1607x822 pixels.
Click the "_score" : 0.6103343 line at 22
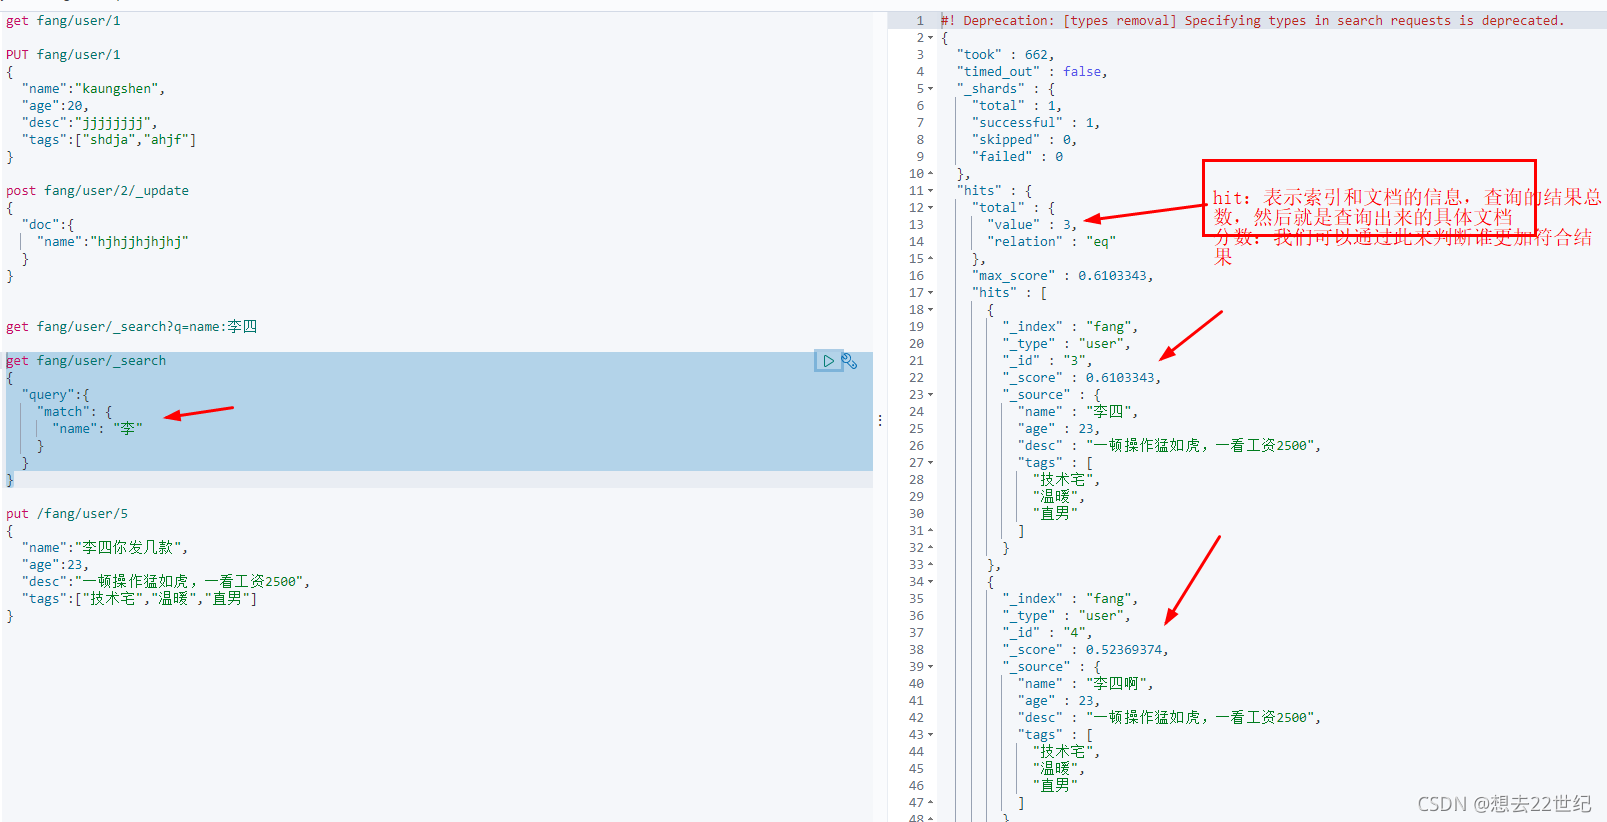click(1082, 378)
